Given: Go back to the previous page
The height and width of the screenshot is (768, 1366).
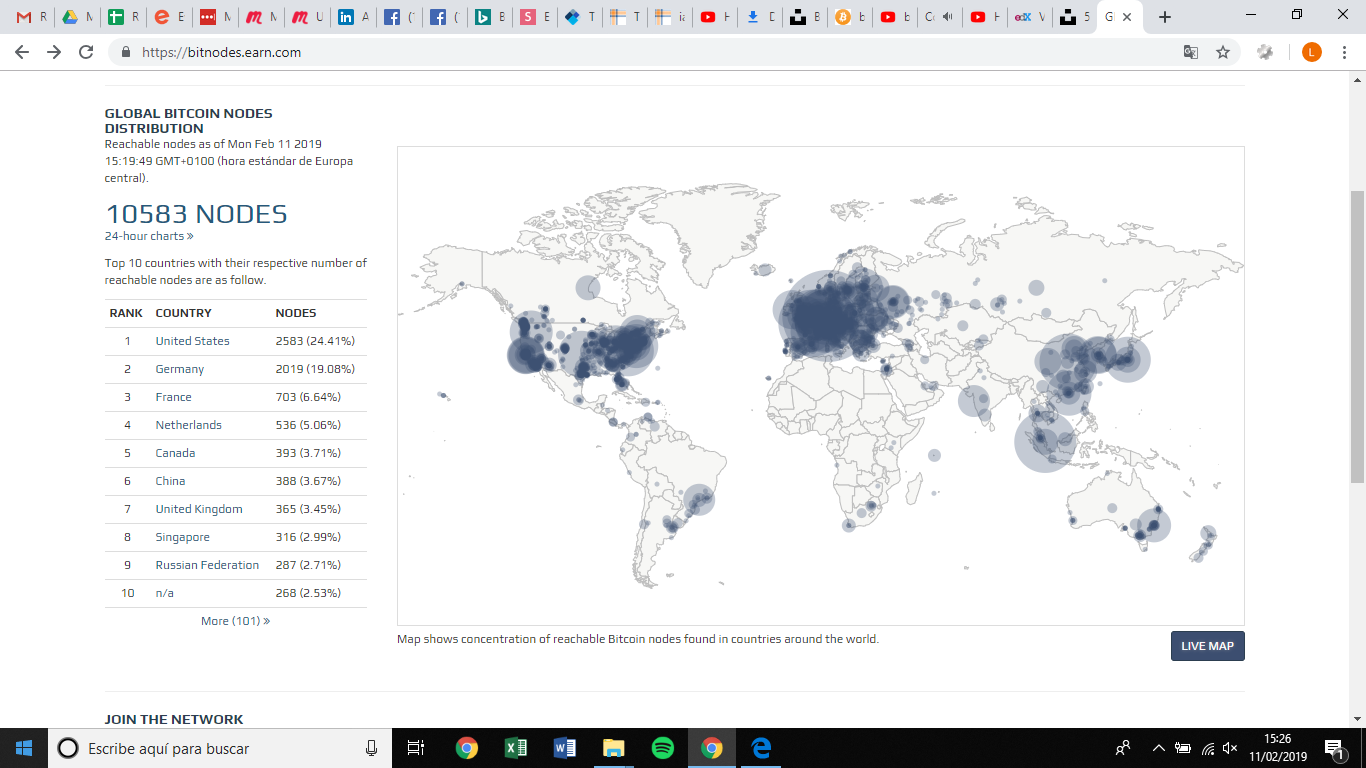Looking at the screenshot, I should point(22,52).
